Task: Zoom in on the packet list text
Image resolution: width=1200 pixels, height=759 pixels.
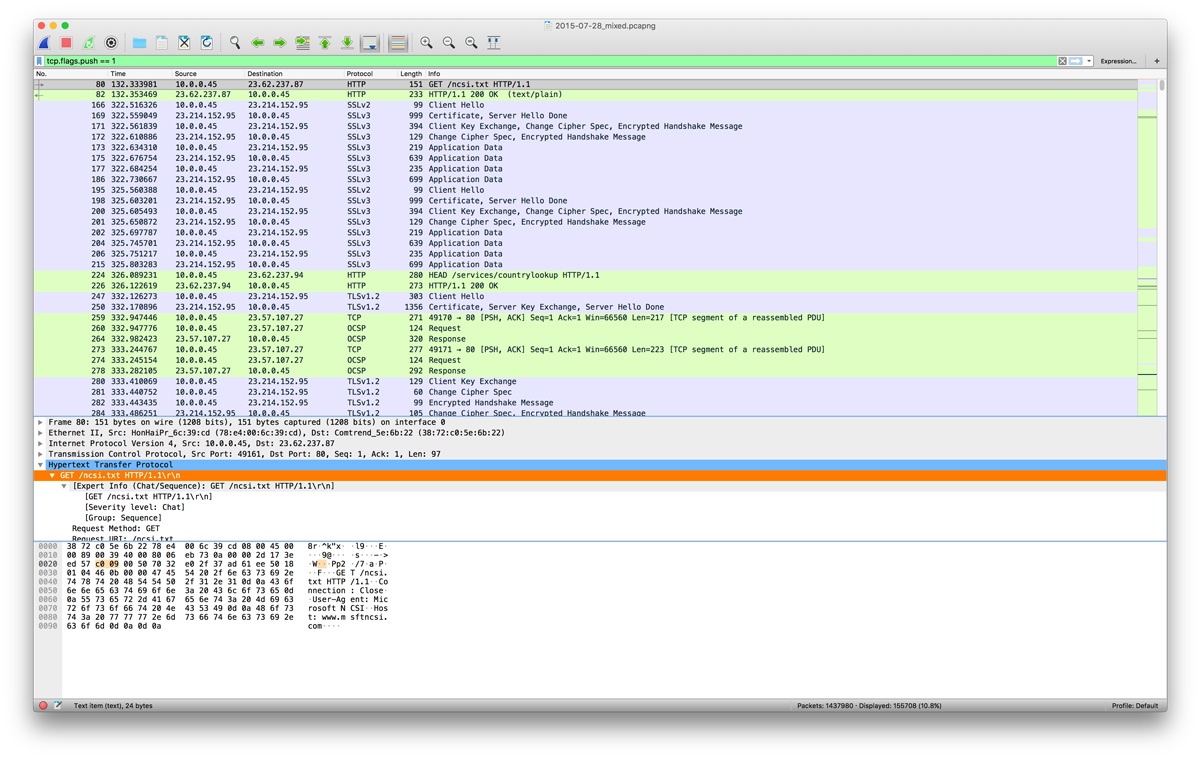Action: coord(426,42)
